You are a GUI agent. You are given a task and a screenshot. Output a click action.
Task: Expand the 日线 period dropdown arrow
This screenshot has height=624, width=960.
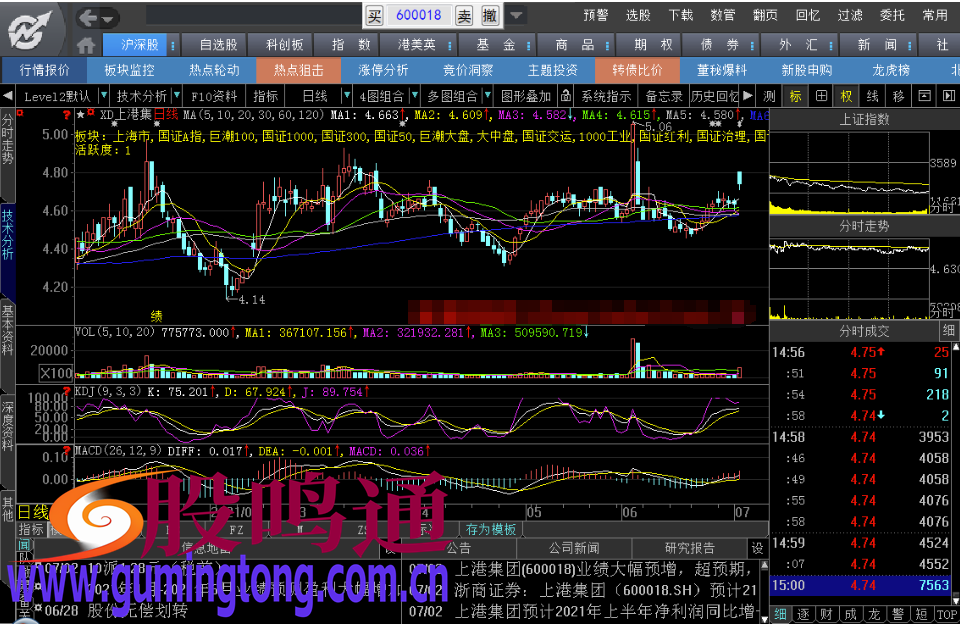point(347,96)
